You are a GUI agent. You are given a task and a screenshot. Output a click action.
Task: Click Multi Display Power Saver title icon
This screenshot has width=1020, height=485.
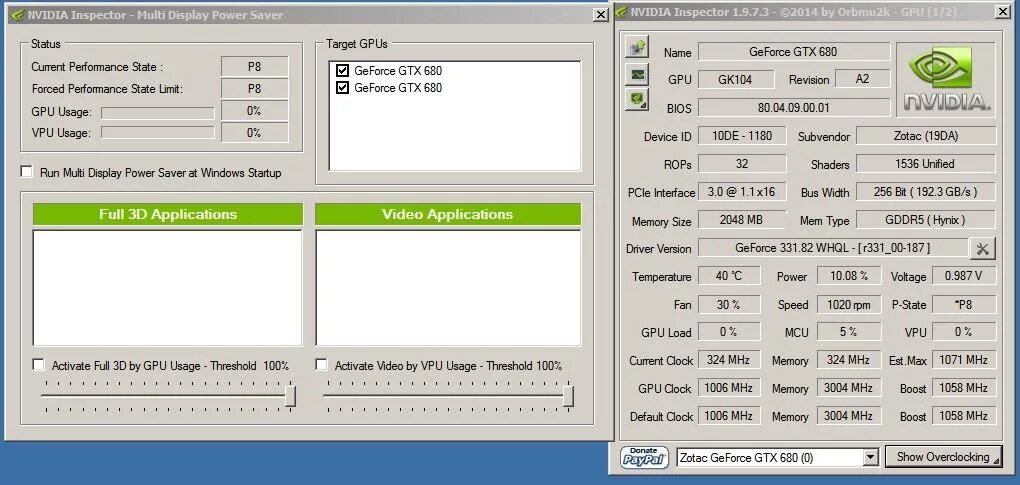click(18, 14)
